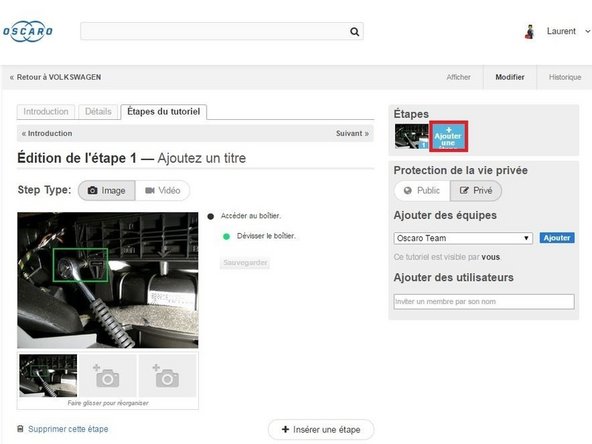Click the second add-photo camera placeholder

pos(167,376)
